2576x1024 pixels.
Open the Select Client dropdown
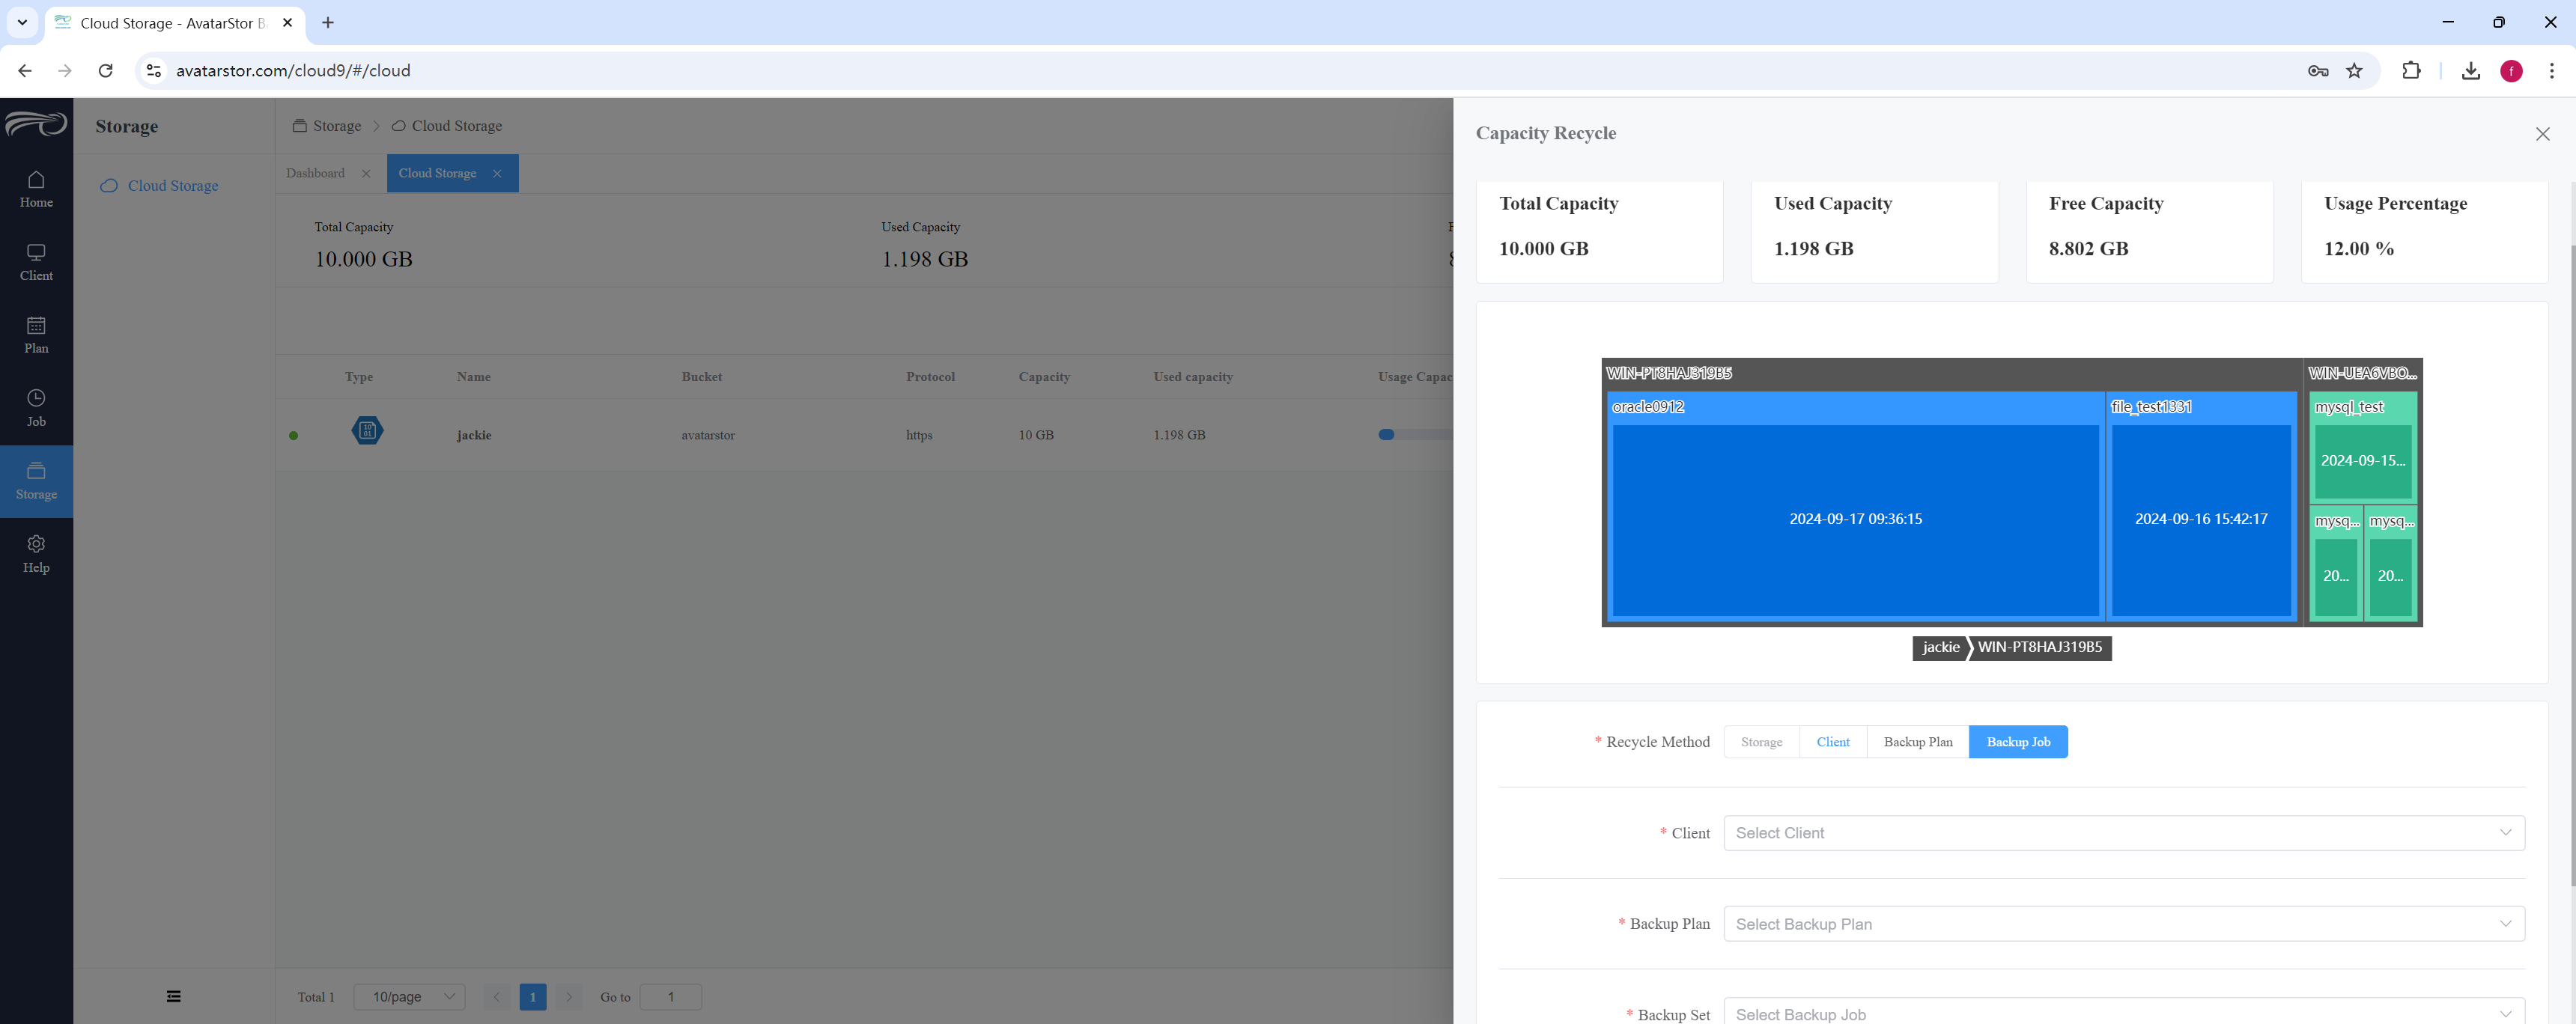[x=2124, y=833]
